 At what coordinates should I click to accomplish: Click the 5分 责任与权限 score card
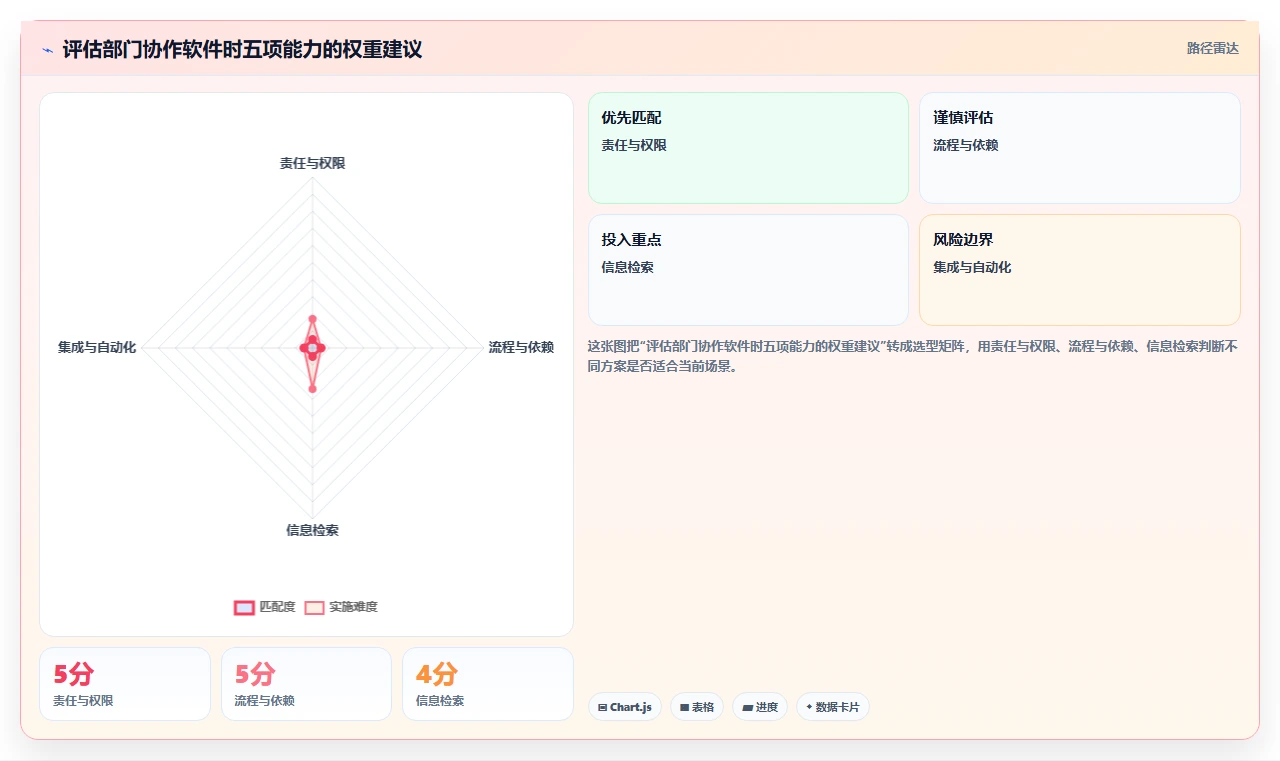pos(125,684)
